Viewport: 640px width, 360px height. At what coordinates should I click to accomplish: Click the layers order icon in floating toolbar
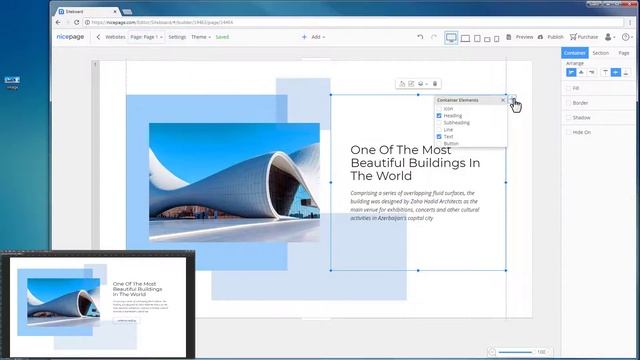(420, 84)
